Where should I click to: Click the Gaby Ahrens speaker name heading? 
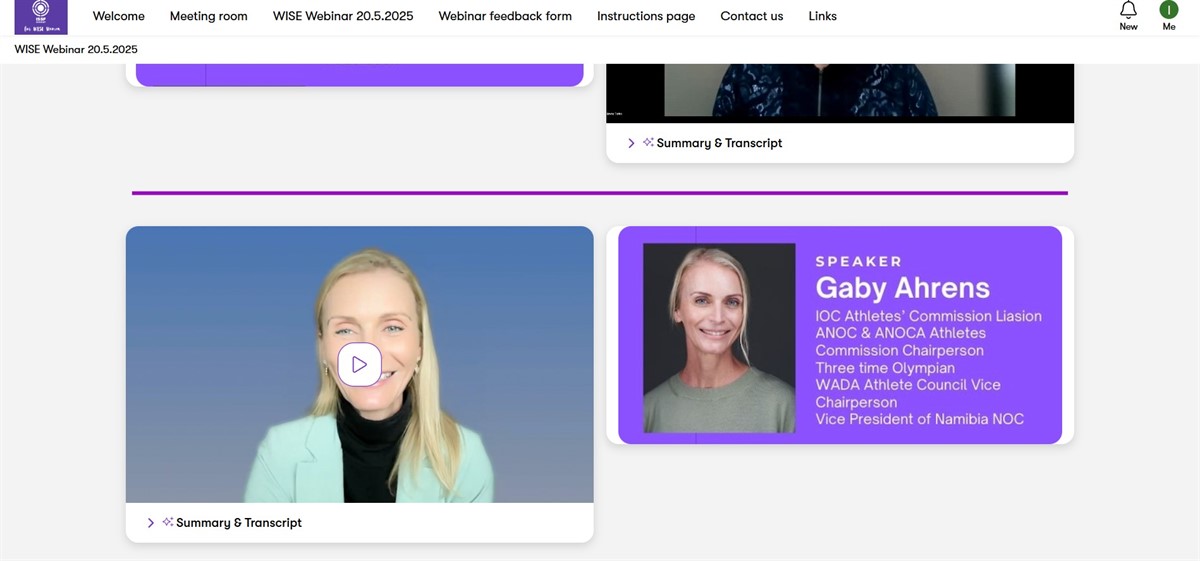tap(903, 288)
